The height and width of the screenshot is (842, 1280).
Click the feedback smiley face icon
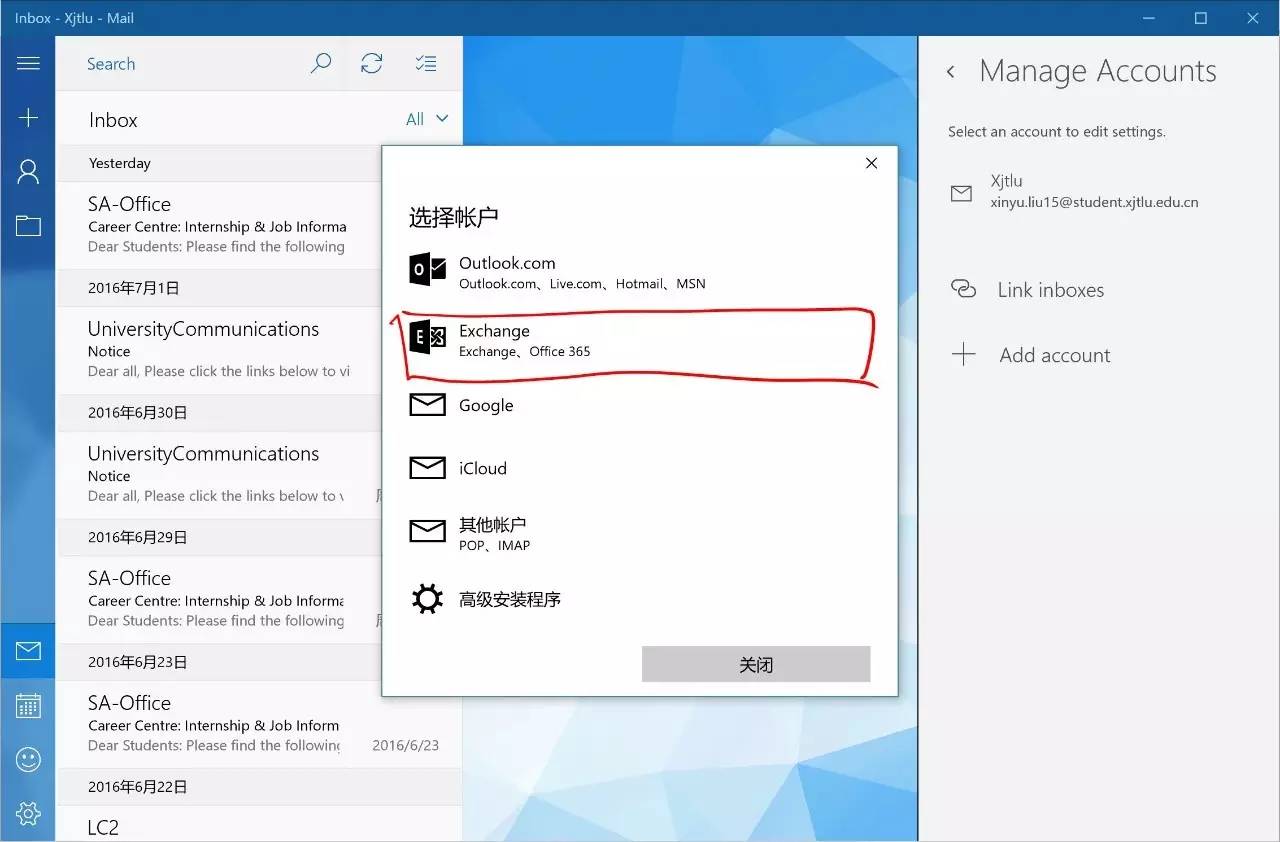(28, 760)
